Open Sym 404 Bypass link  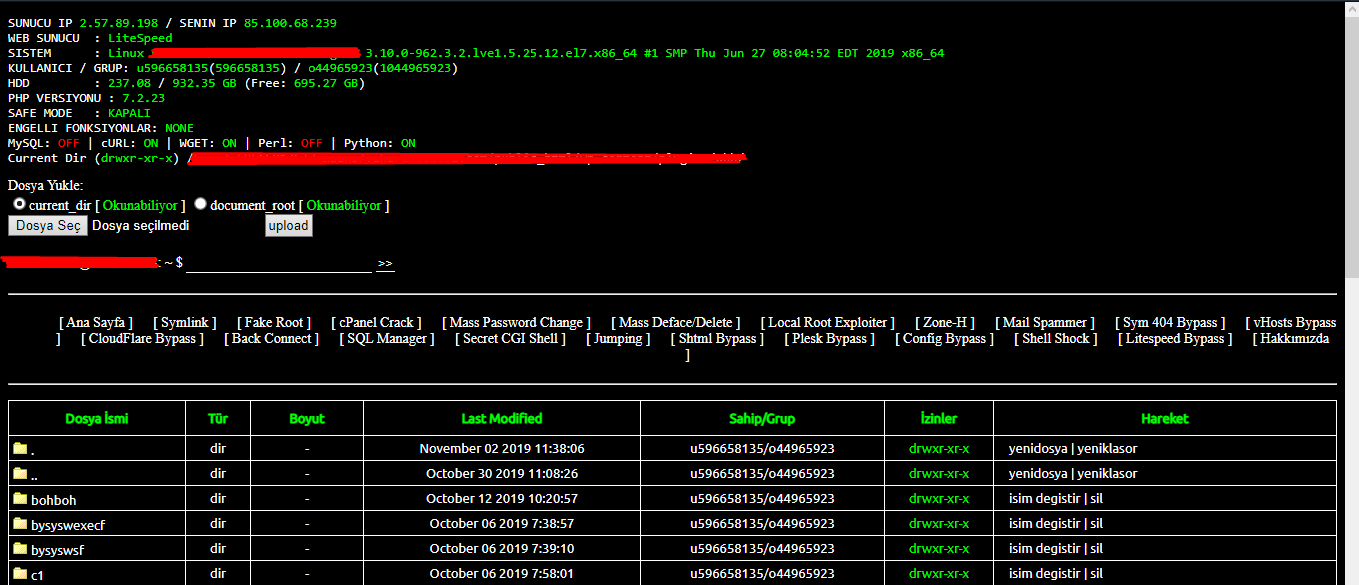pyautogui.click(x=1170, y=323)
